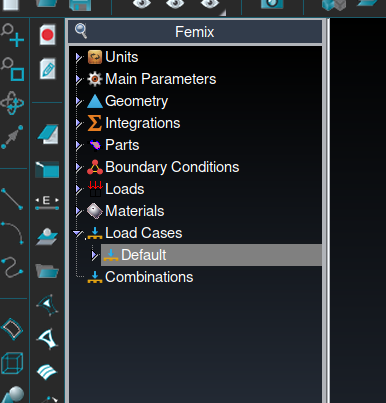Activate the Rotate Trackball tool
386x403 pixels.
[x=12, y=103]
